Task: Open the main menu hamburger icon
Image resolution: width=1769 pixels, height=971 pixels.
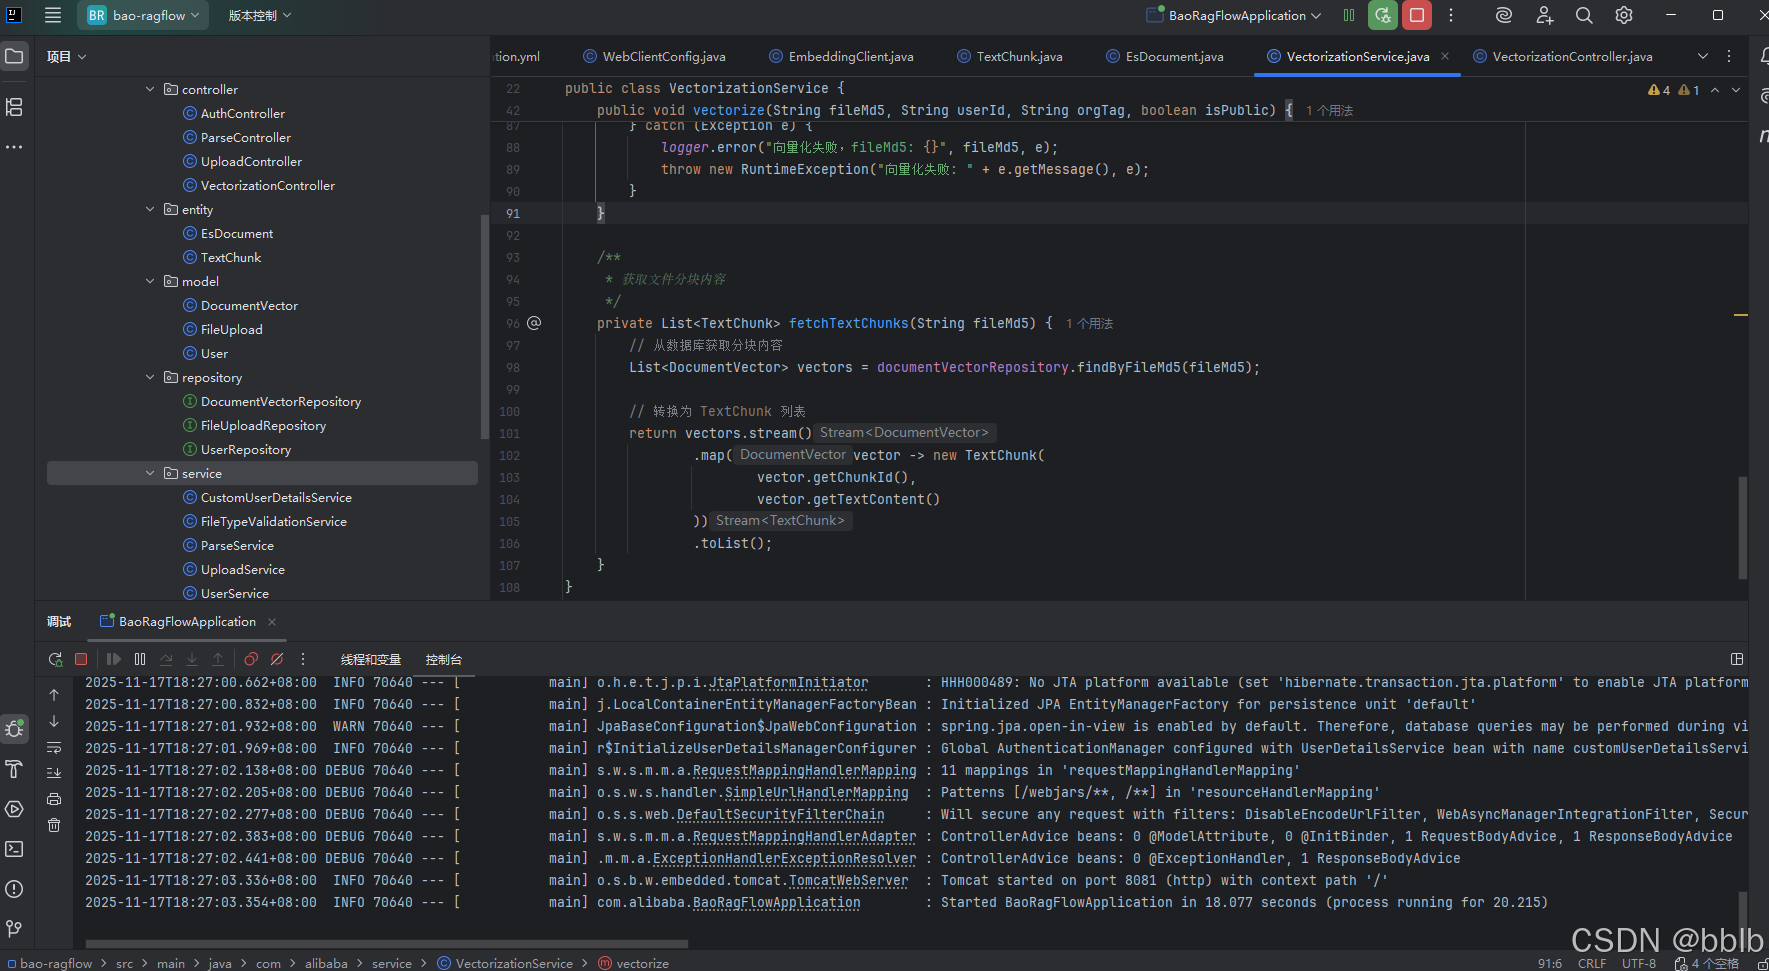Action: tap(53, 15)
